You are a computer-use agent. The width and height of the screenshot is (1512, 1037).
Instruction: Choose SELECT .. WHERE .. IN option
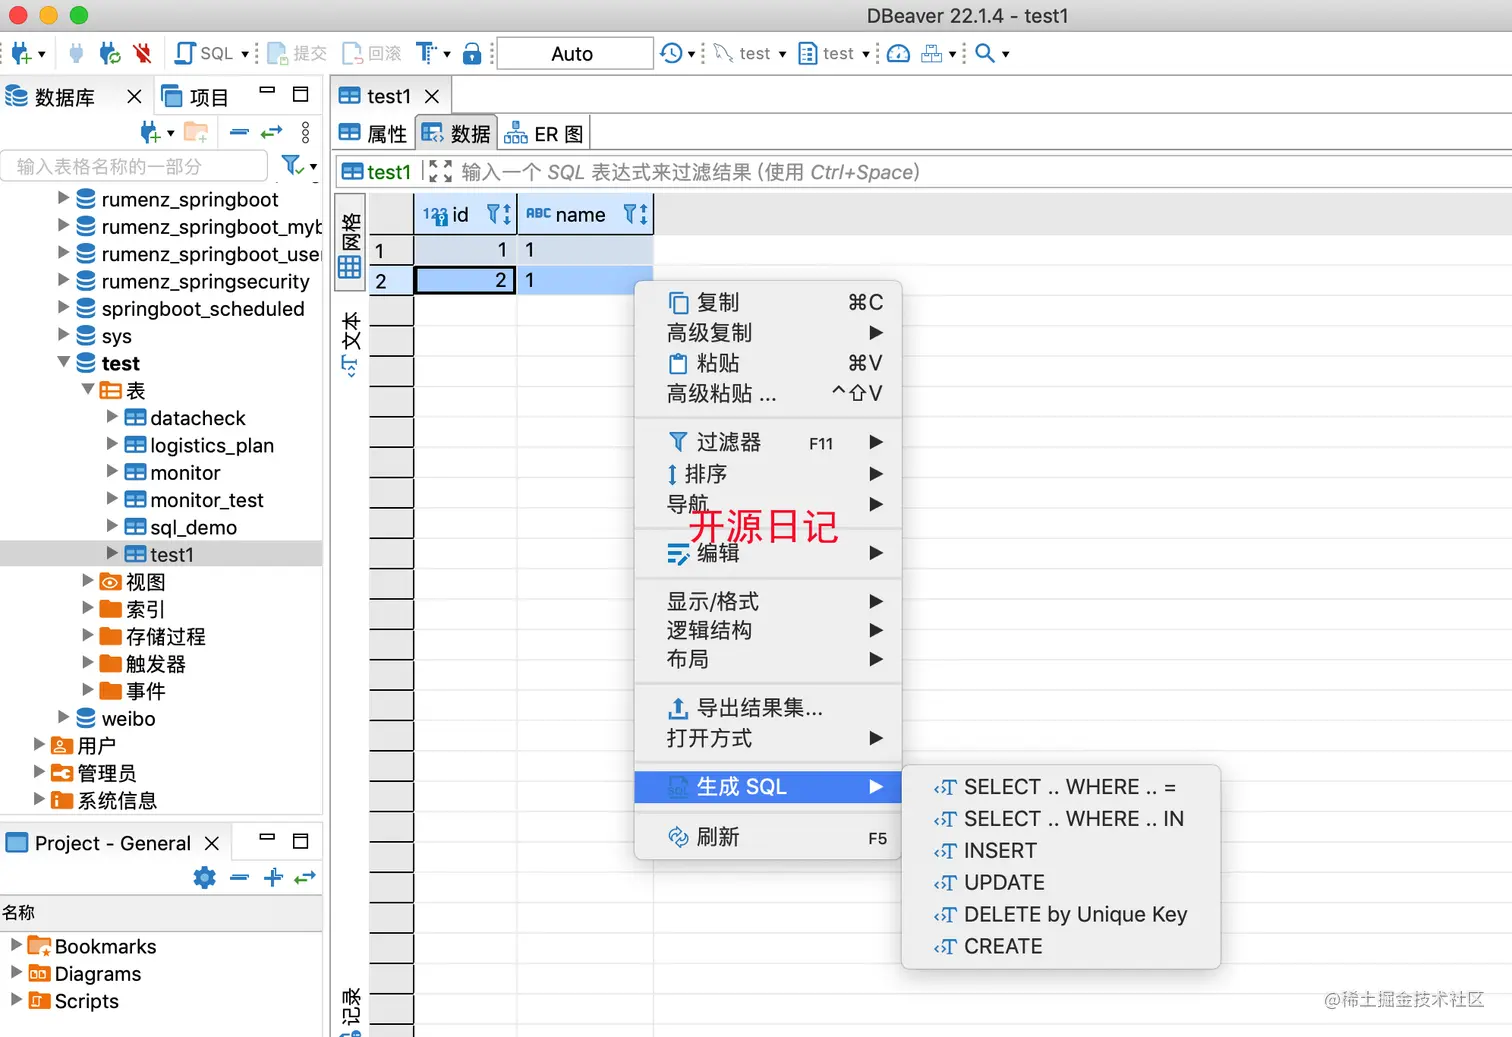[1060, 819]
